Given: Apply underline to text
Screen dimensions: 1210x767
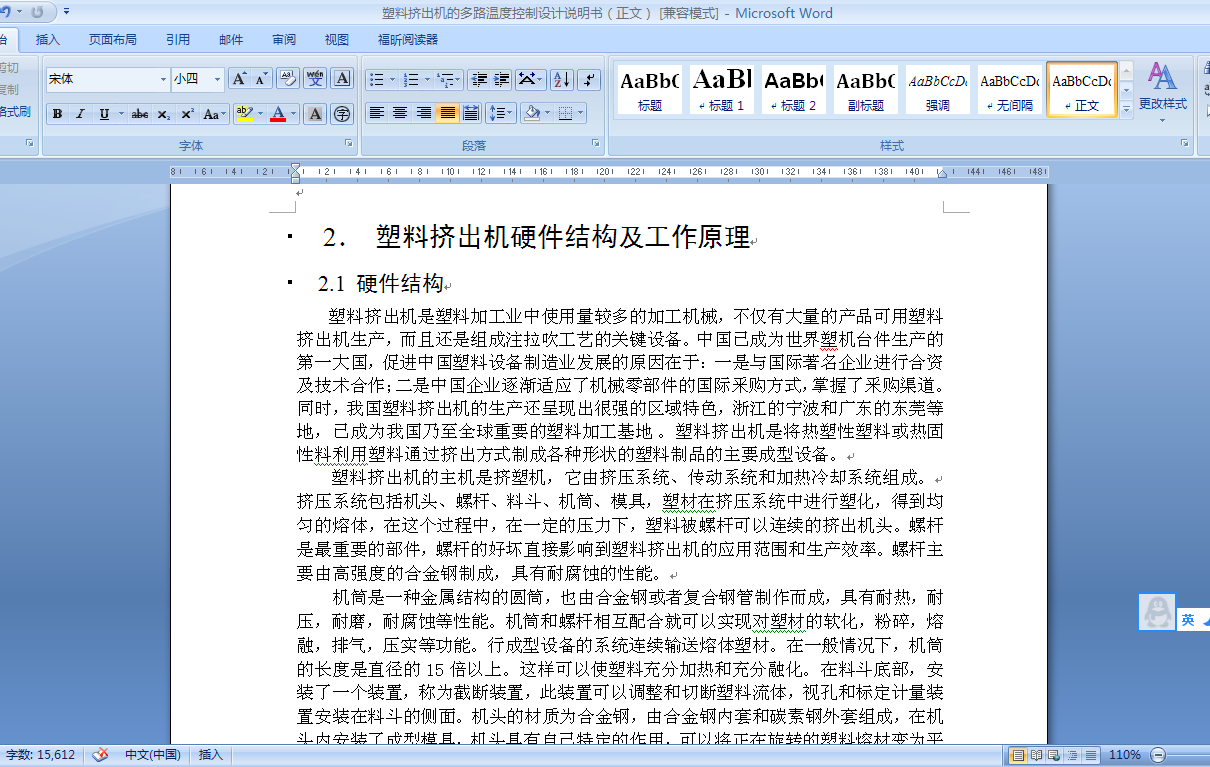Looking at the screenshot, I should [x=104, y=114].
